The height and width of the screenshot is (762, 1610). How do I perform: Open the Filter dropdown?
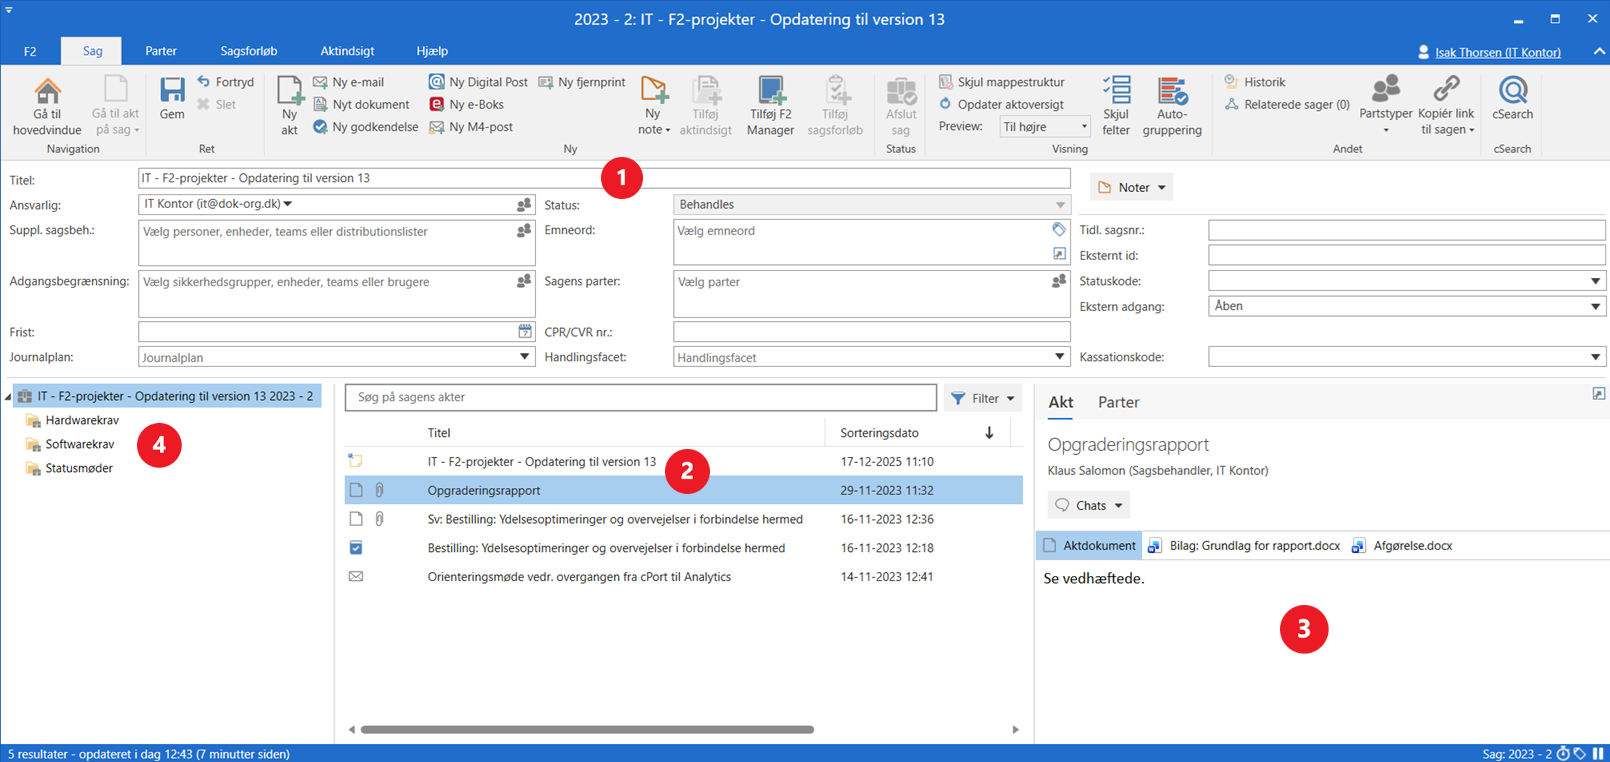983,398
